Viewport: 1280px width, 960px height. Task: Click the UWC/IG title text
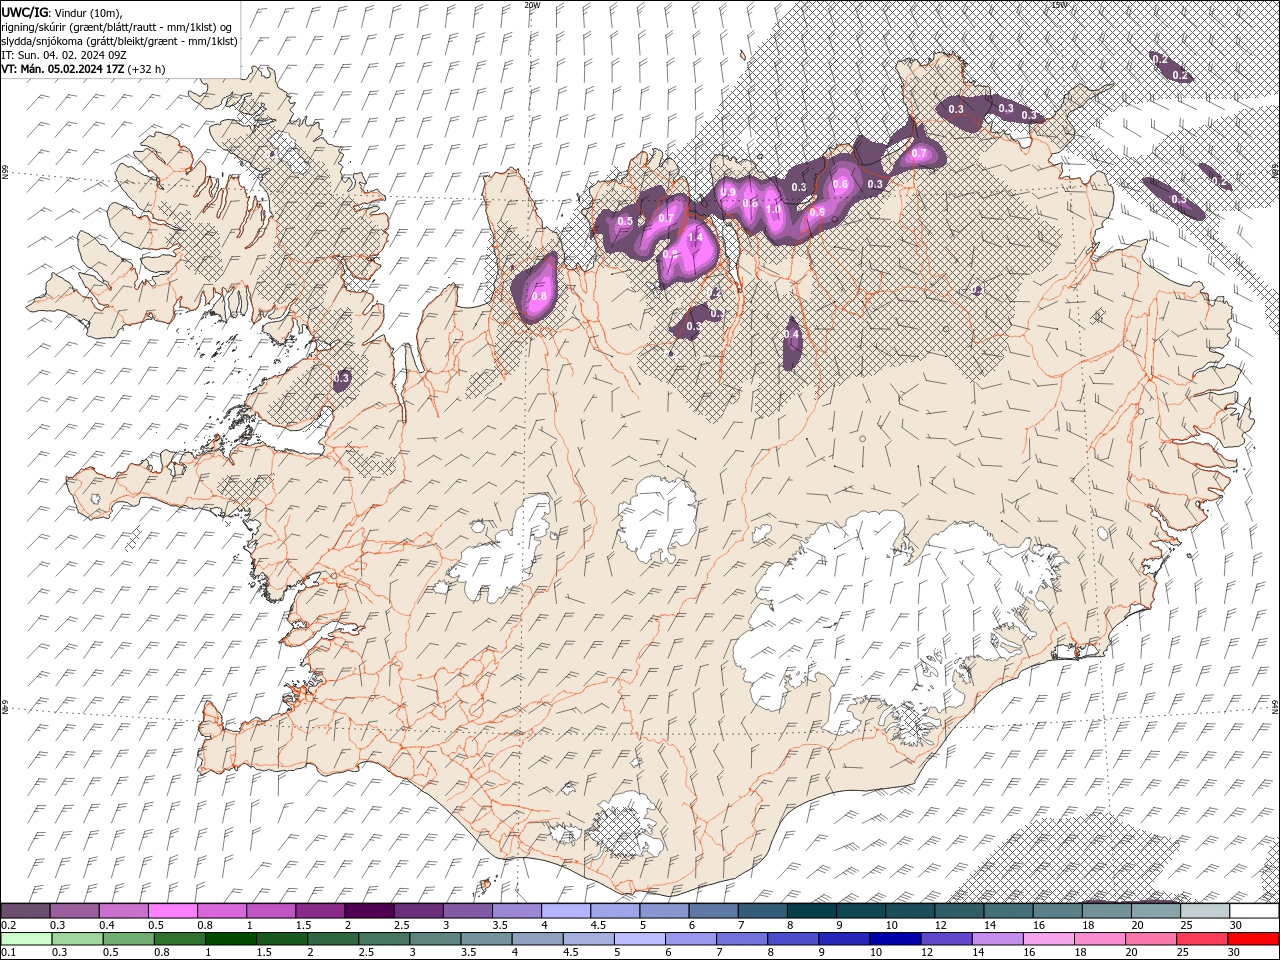click(x=24, y=12)
